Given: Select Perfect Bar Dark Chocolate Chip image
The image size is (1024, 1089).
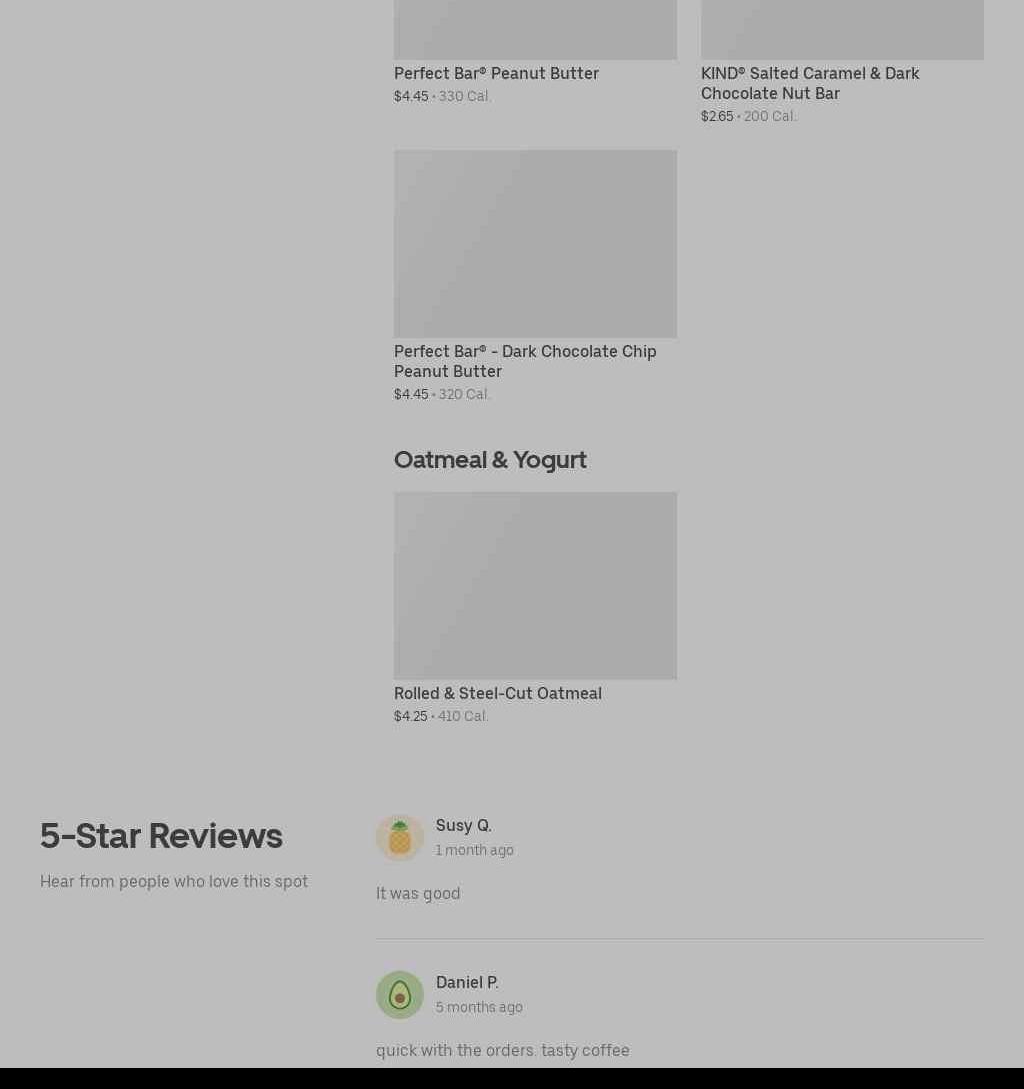Looking at the screenshot, I should (x=535, y=244).
